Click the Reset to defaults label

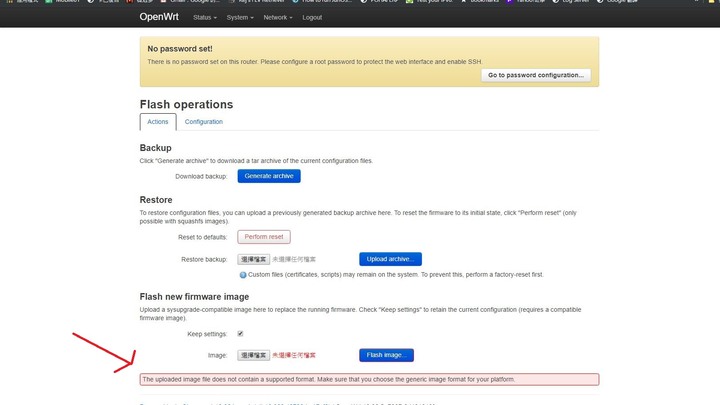coord(202,237)
